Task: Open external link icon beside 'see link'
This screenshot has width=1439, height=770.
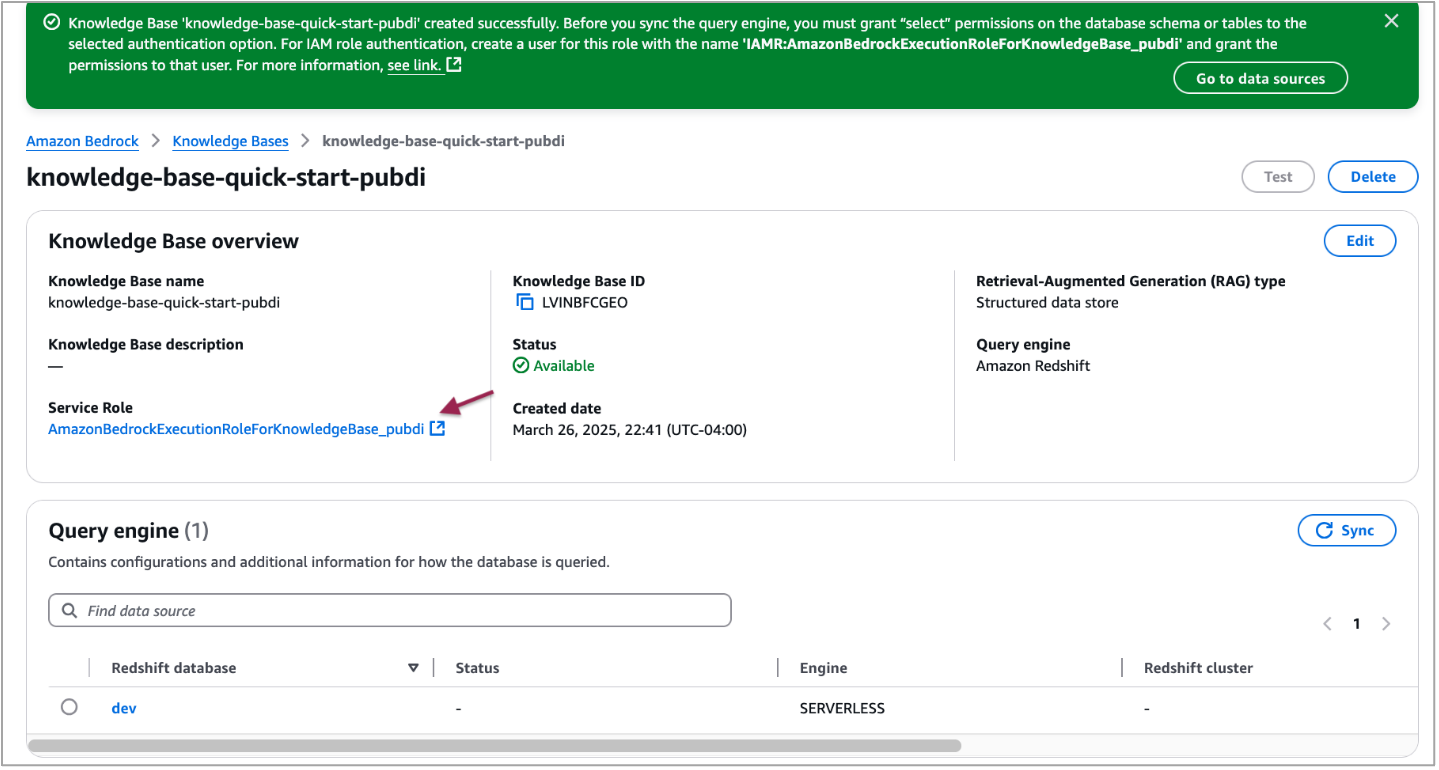Action: (x=454, y=65)
